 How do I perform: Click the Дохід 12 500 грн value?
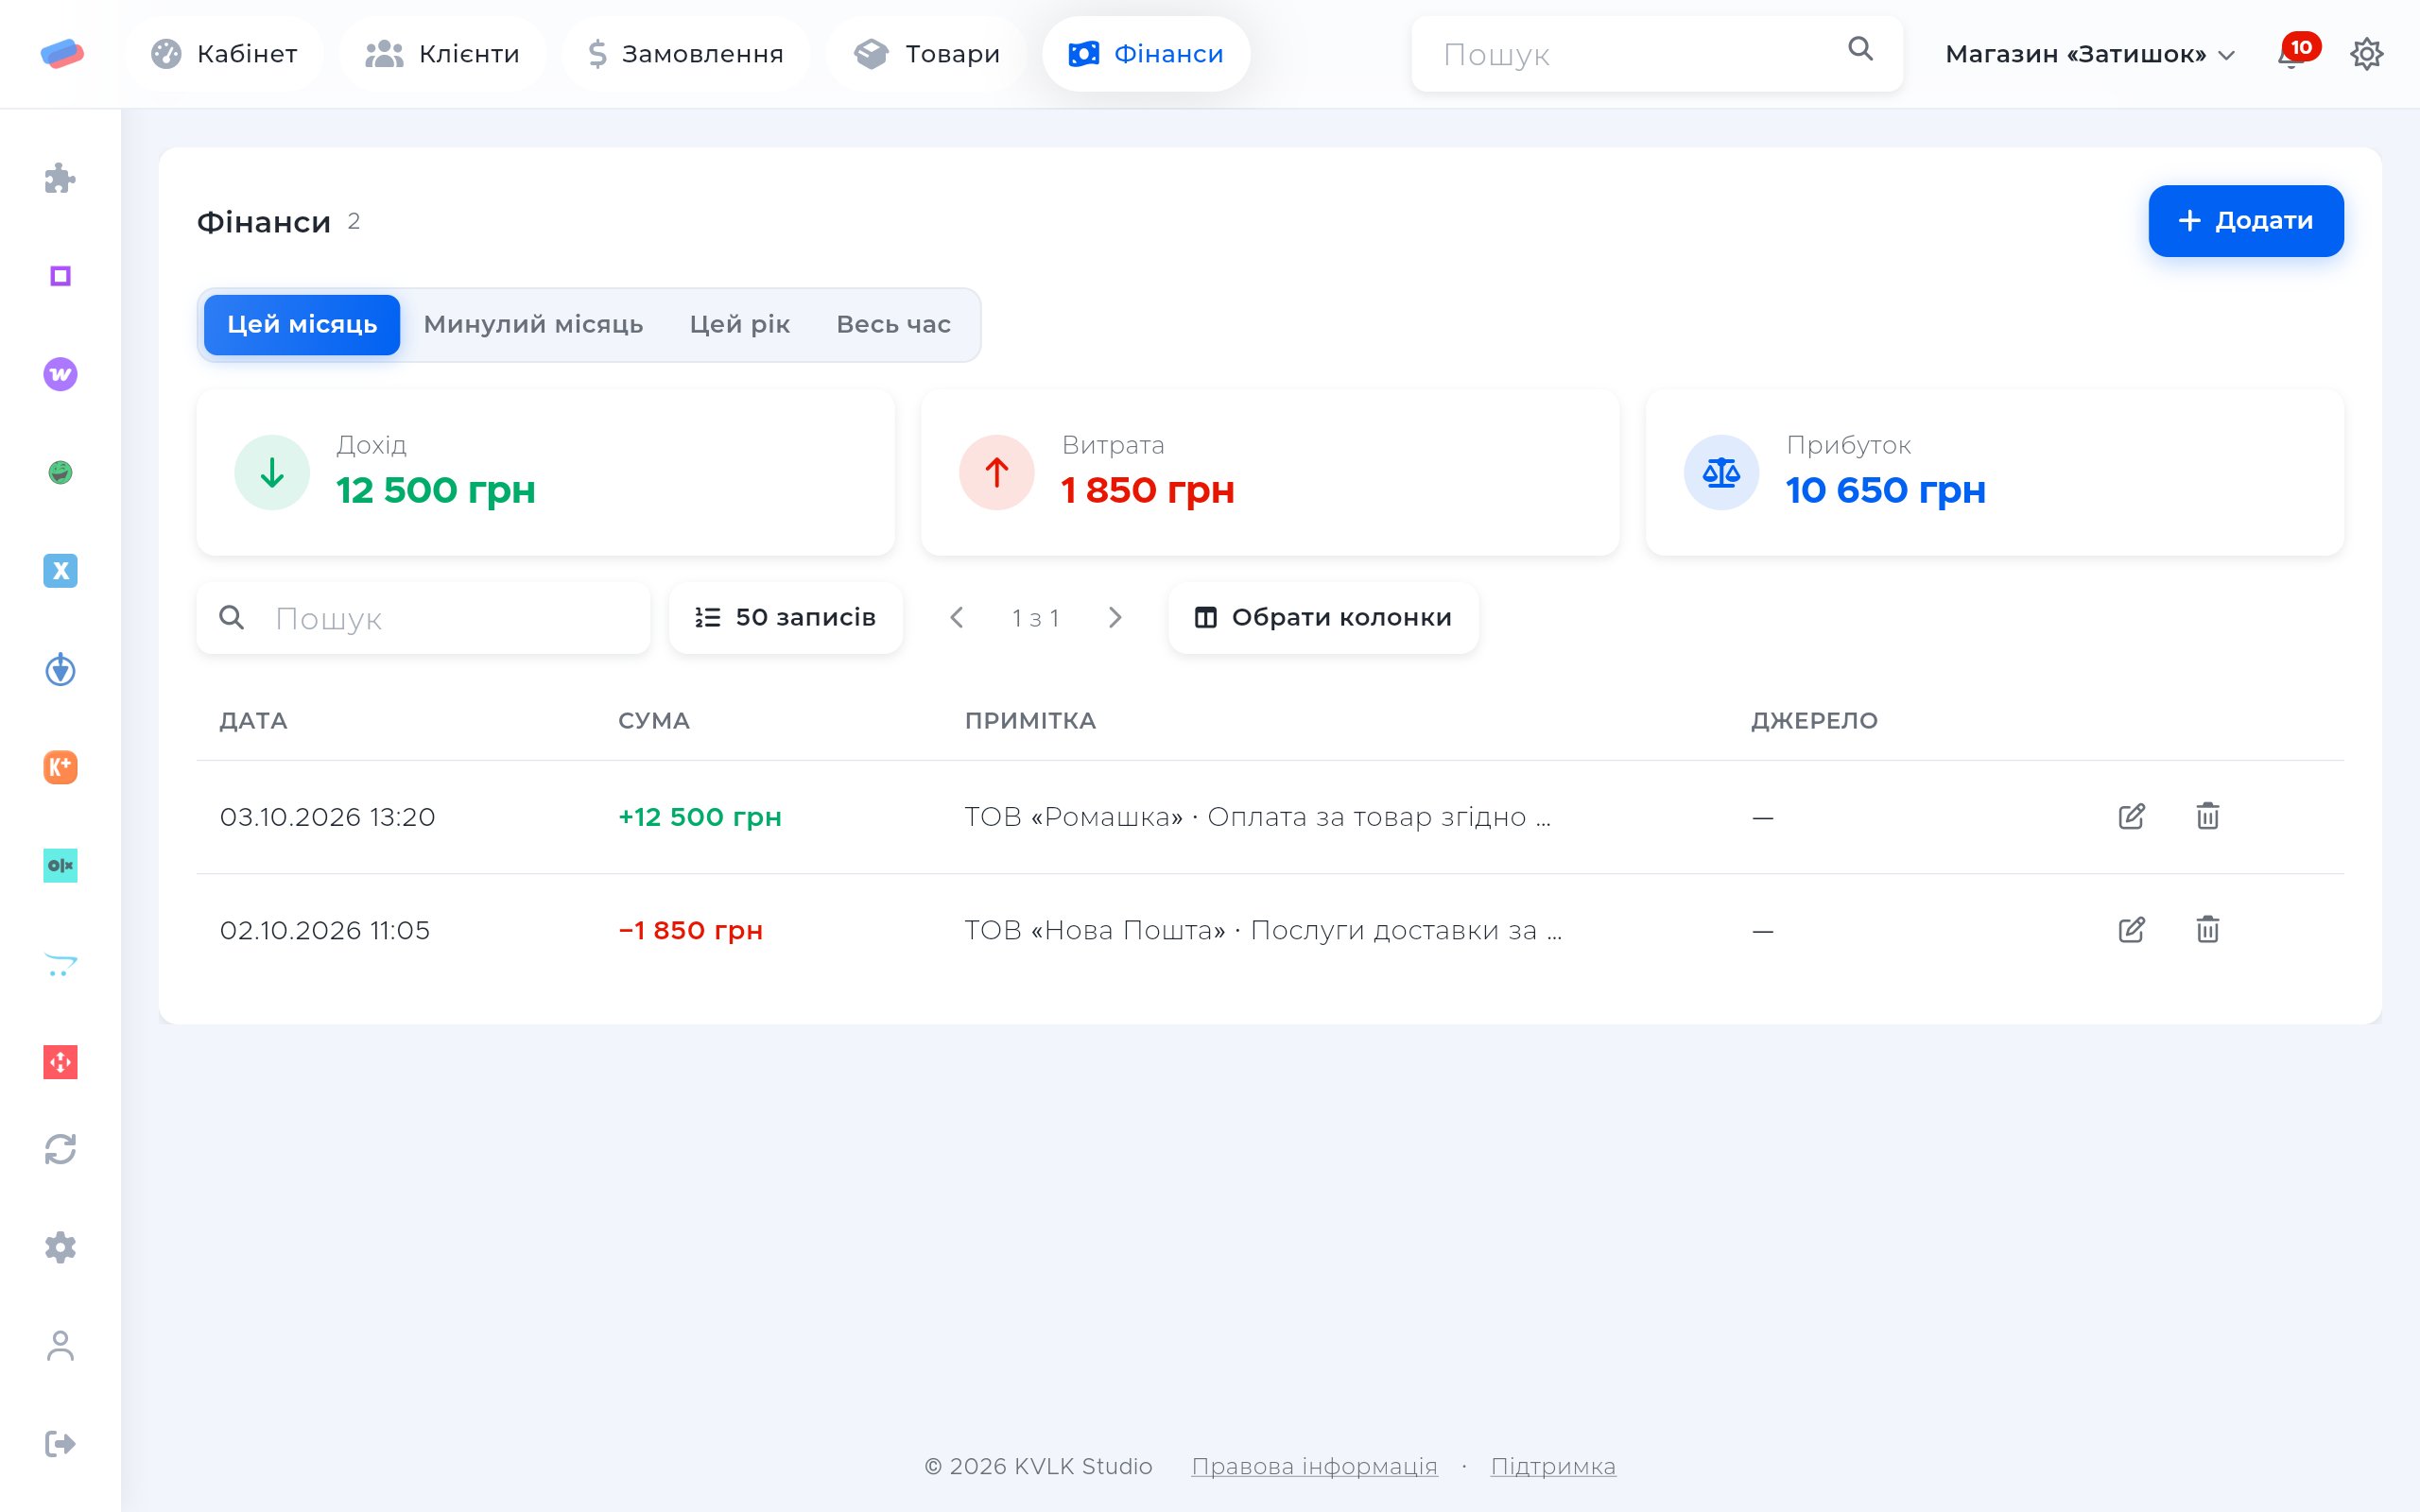tap(435, 490)
